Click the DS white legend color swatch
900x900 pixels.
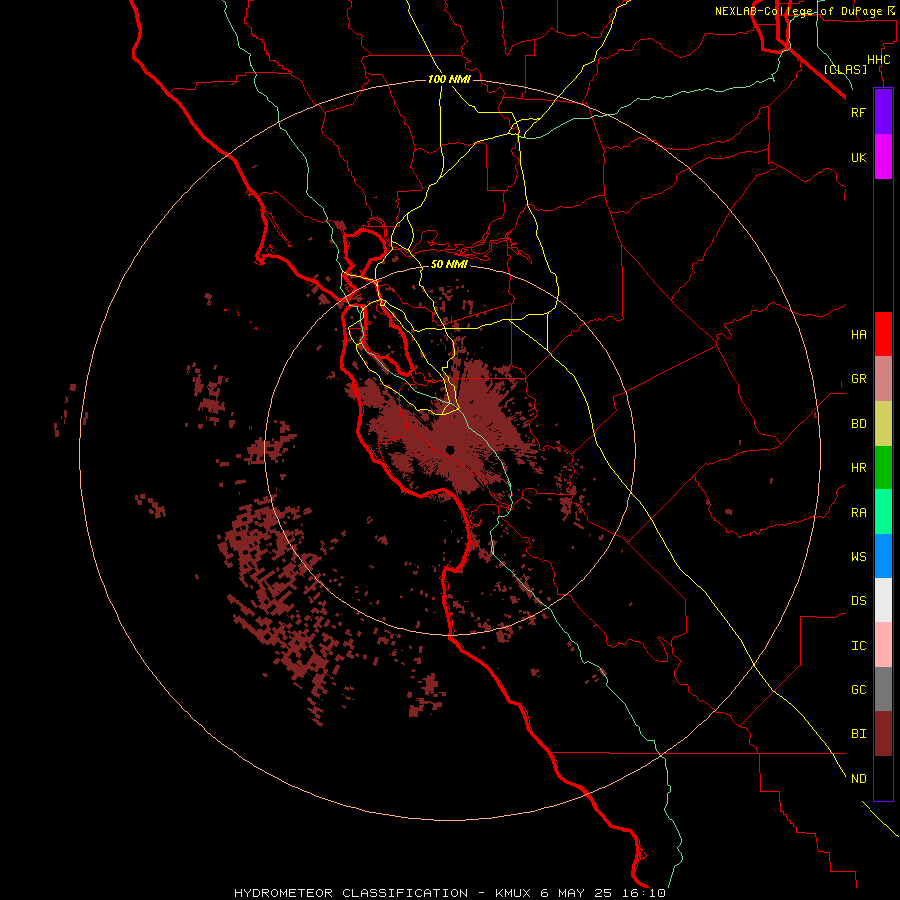click(x=883, y=600)
